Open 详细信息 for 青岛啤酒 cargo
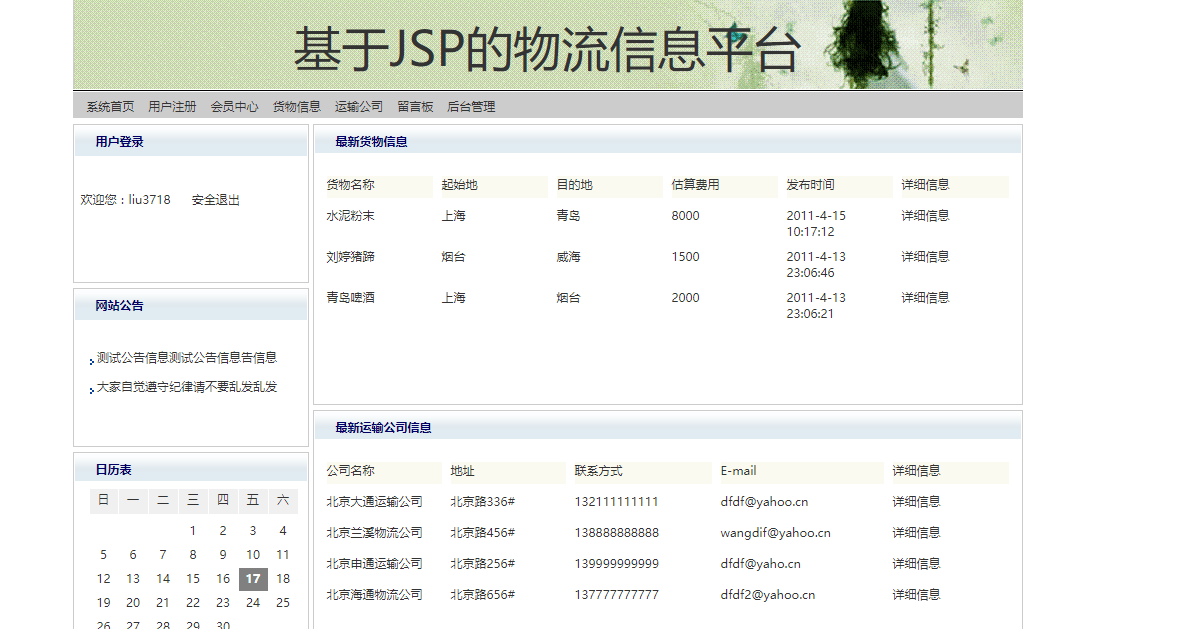Image resolution: width=1183 pixels, height=629 pixels. [x=924, y=297]
